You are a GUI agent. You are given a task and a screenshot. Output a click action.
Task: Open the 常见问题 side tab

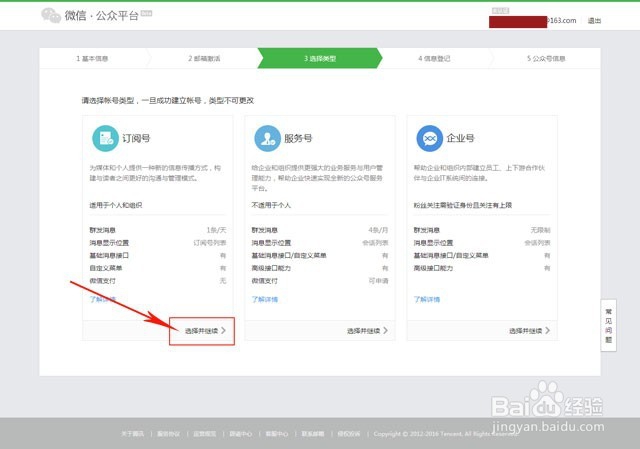[608, 325]
